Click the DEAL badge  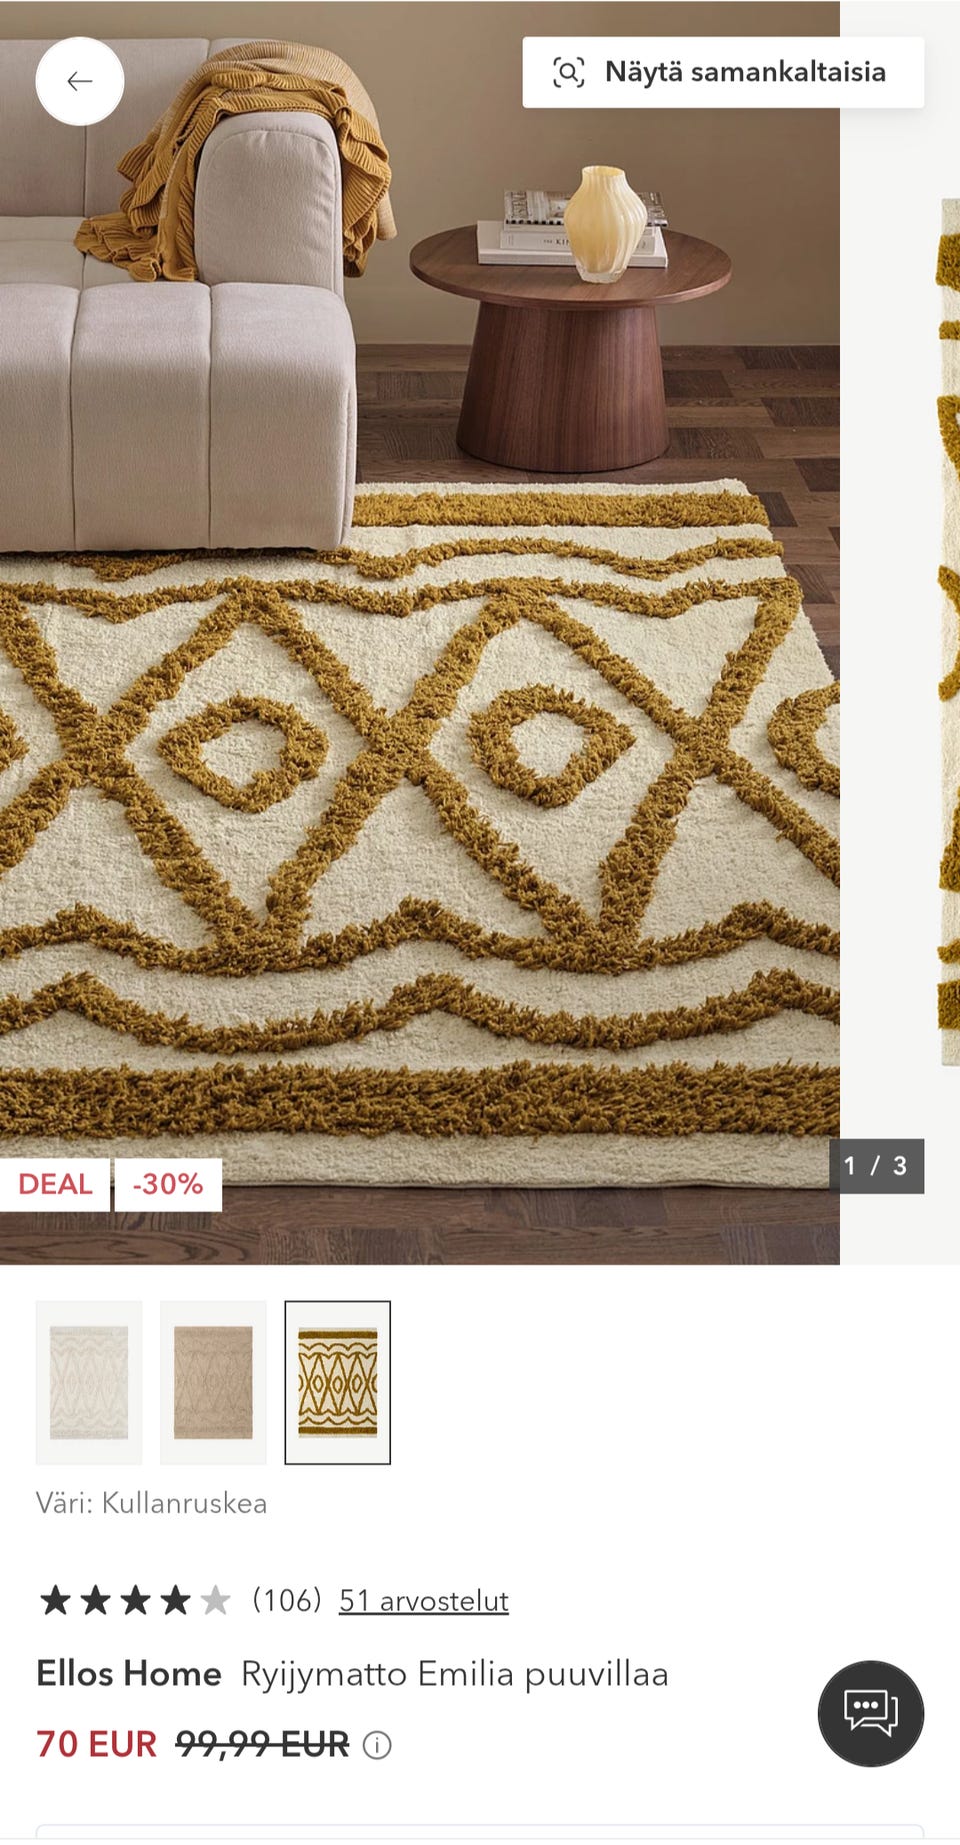coord(54,1184)
